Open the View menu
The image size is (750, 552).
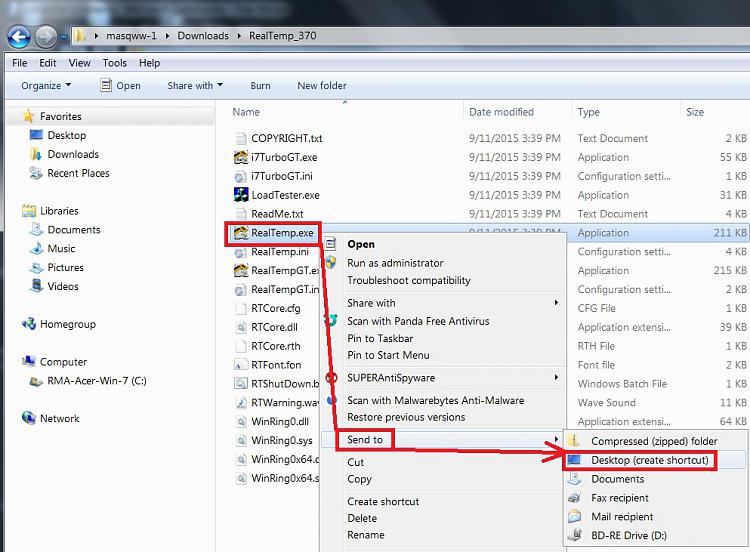[79, 63]
